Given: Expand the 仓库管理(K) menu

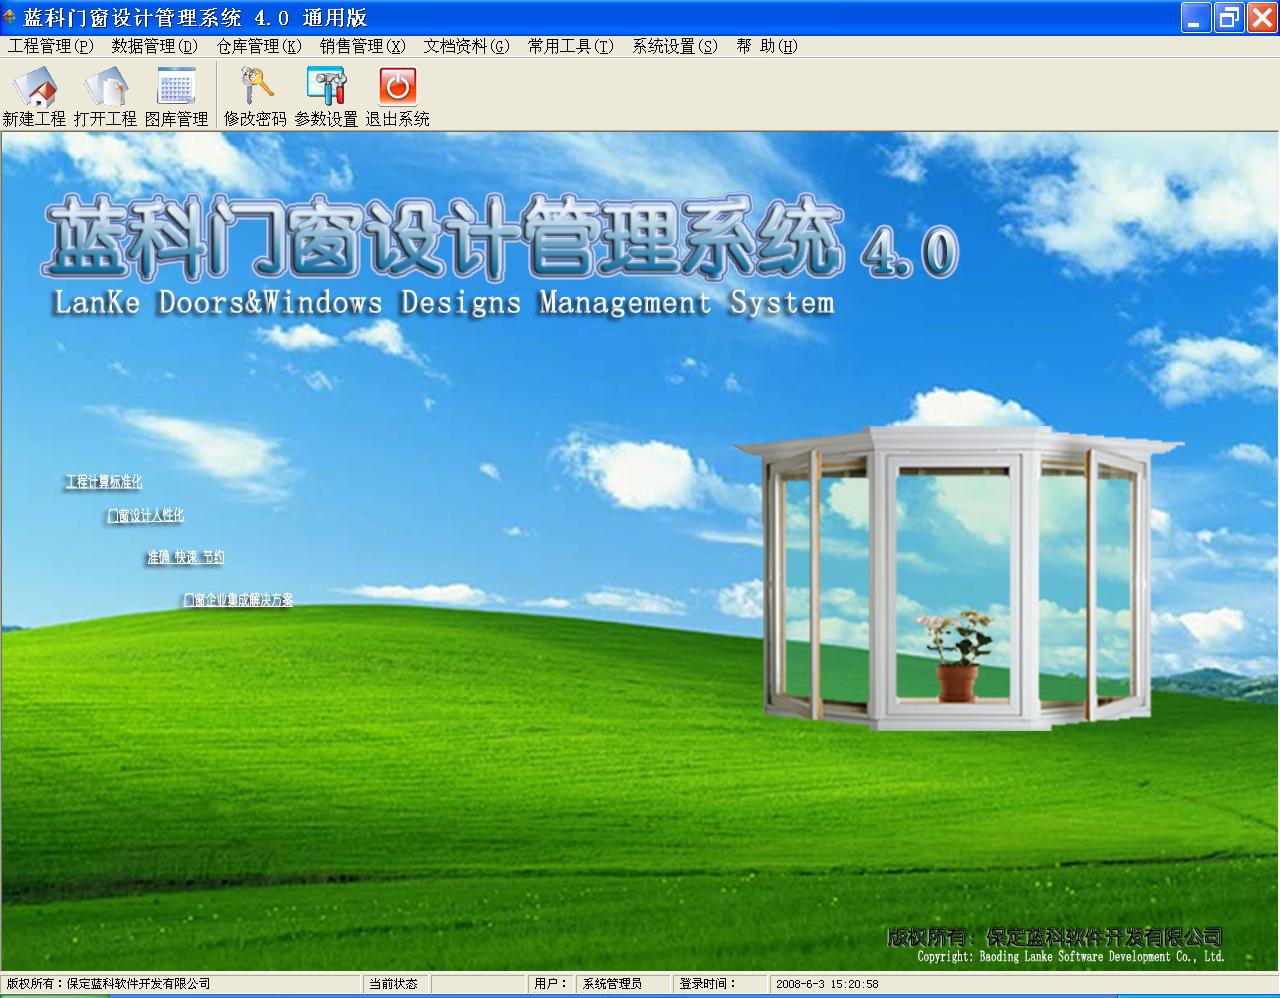Looking at the screenshot, I should (259, 46).
